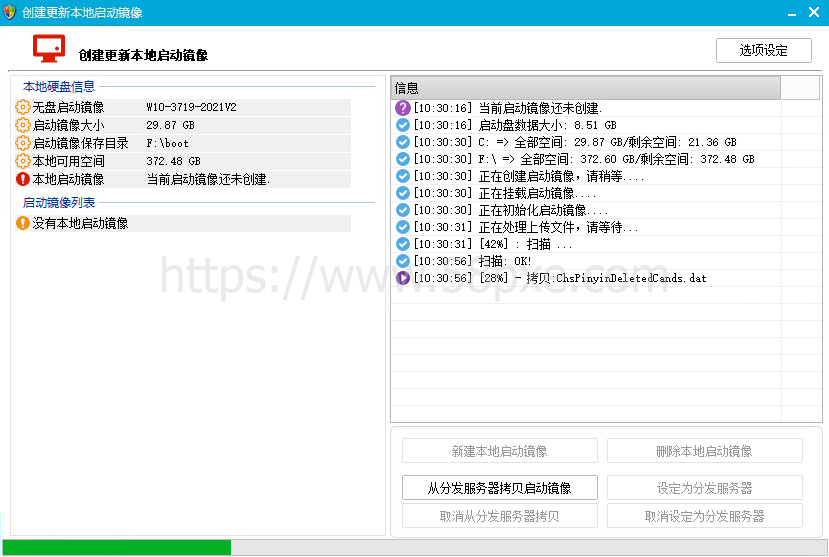Click check icon on 扫描: OK! log entry
Image resolution: width=829 pixels, height=557 pixels.
[403, 261]
